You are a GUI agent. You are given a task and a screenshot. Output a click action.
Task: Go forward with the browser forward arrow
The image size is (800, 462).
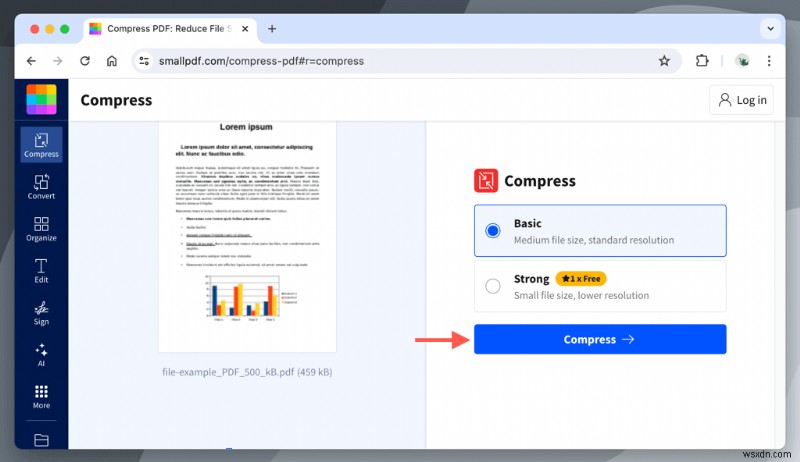coord(58,61)
